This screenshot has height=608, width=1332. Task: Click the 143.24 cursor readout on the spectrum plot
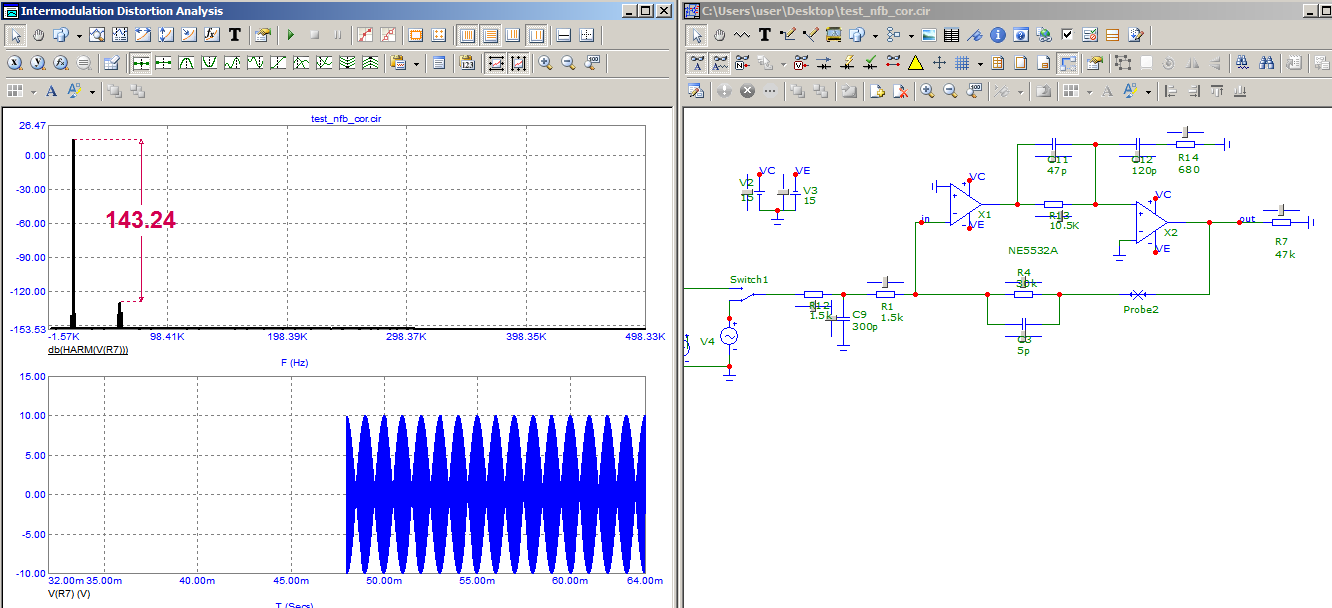[141, 221]
